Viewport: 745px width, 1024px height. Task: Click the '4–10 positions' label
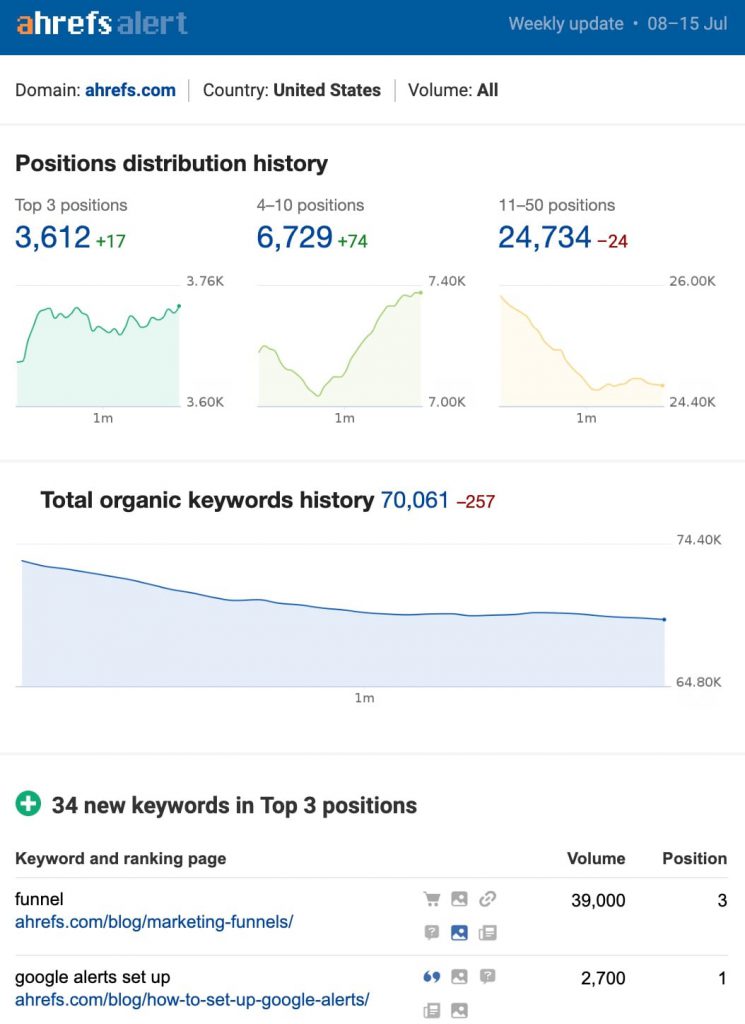[x=310, y=205]
